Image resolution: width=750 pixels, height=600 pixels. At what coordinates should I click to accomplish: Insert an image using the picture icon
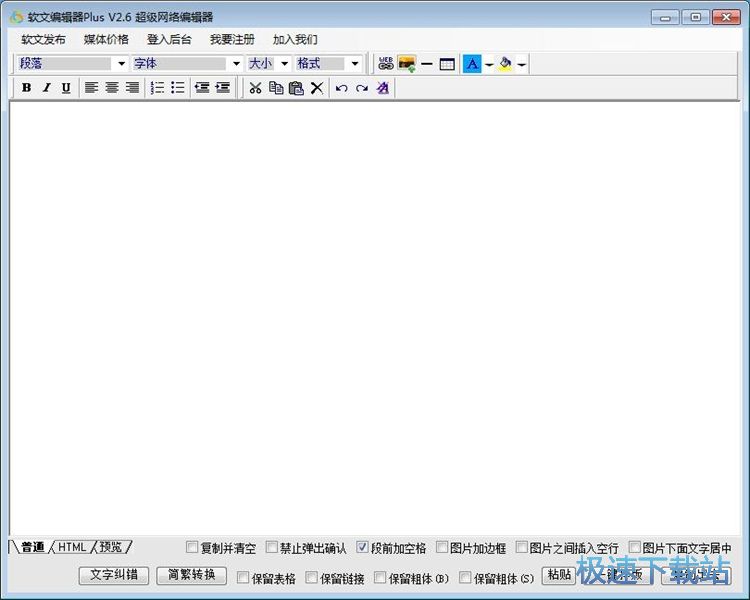[407, 64]
